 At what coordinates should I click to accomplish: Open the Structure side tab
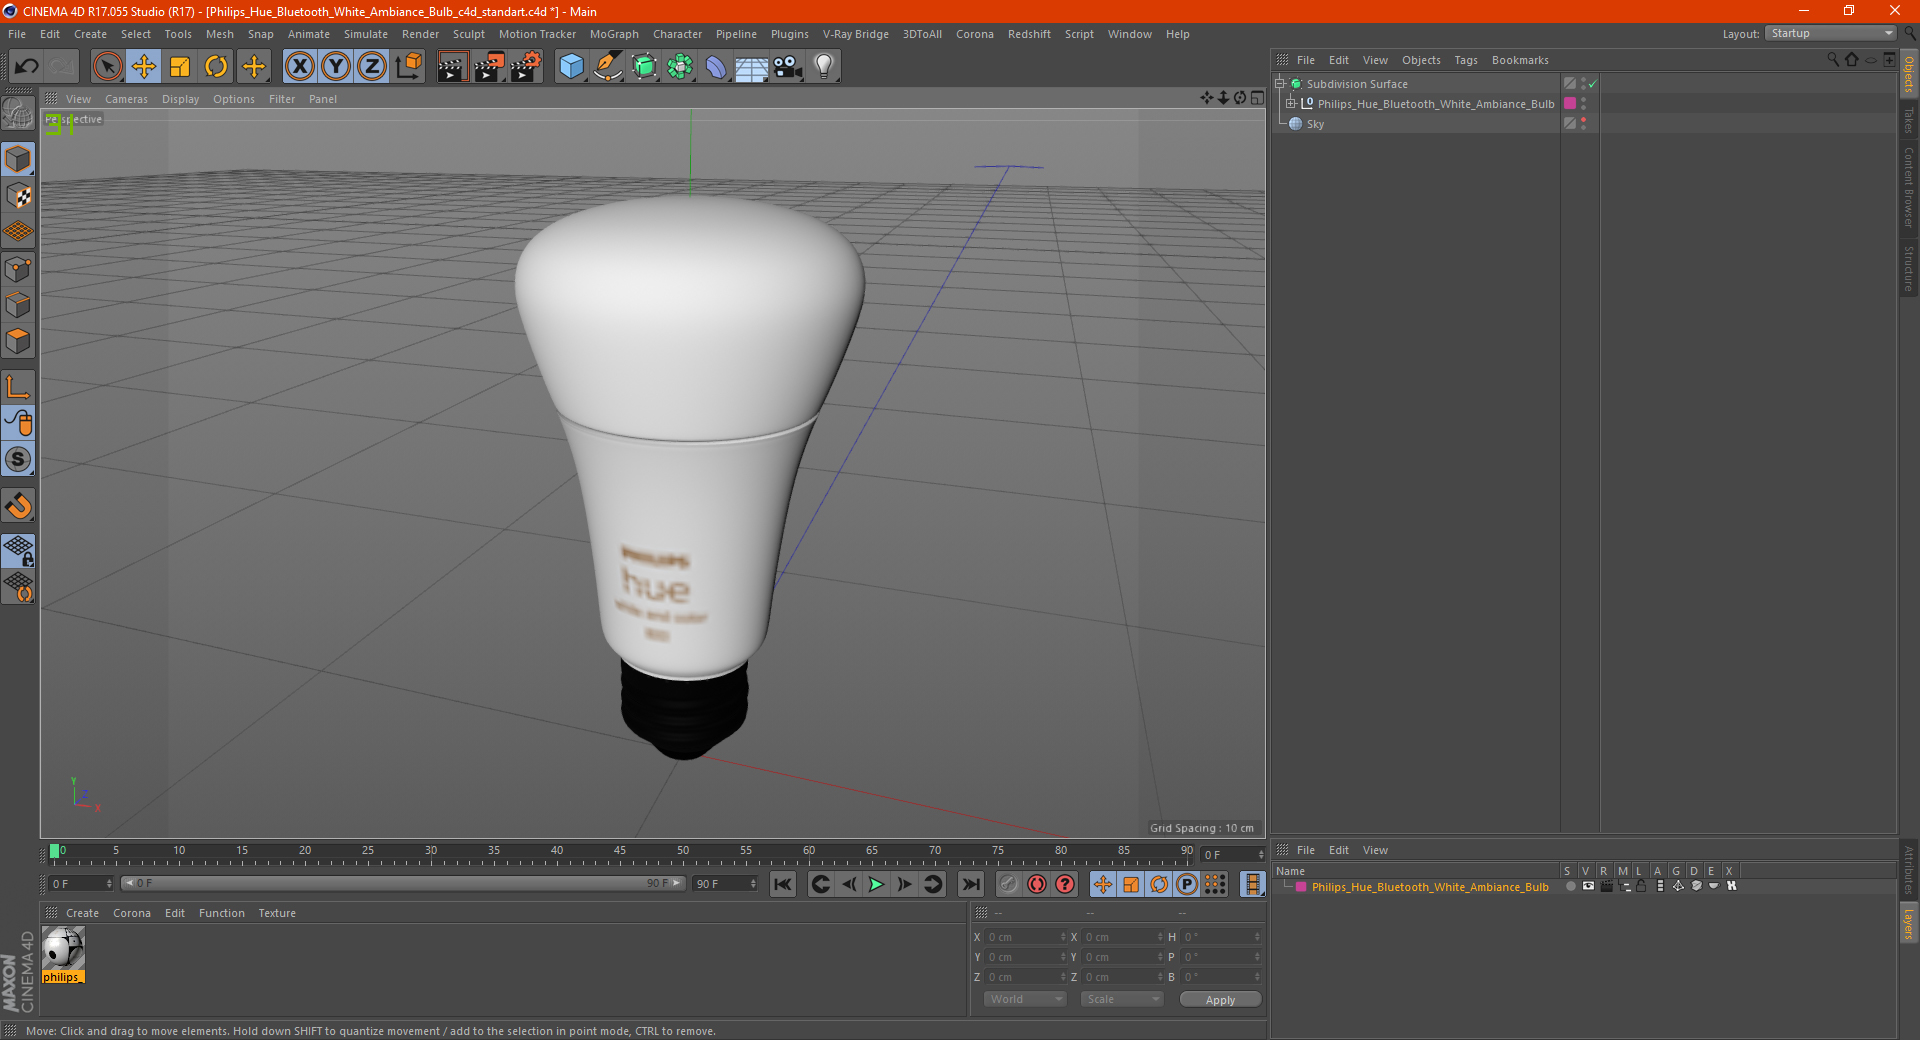(1909, 268)
